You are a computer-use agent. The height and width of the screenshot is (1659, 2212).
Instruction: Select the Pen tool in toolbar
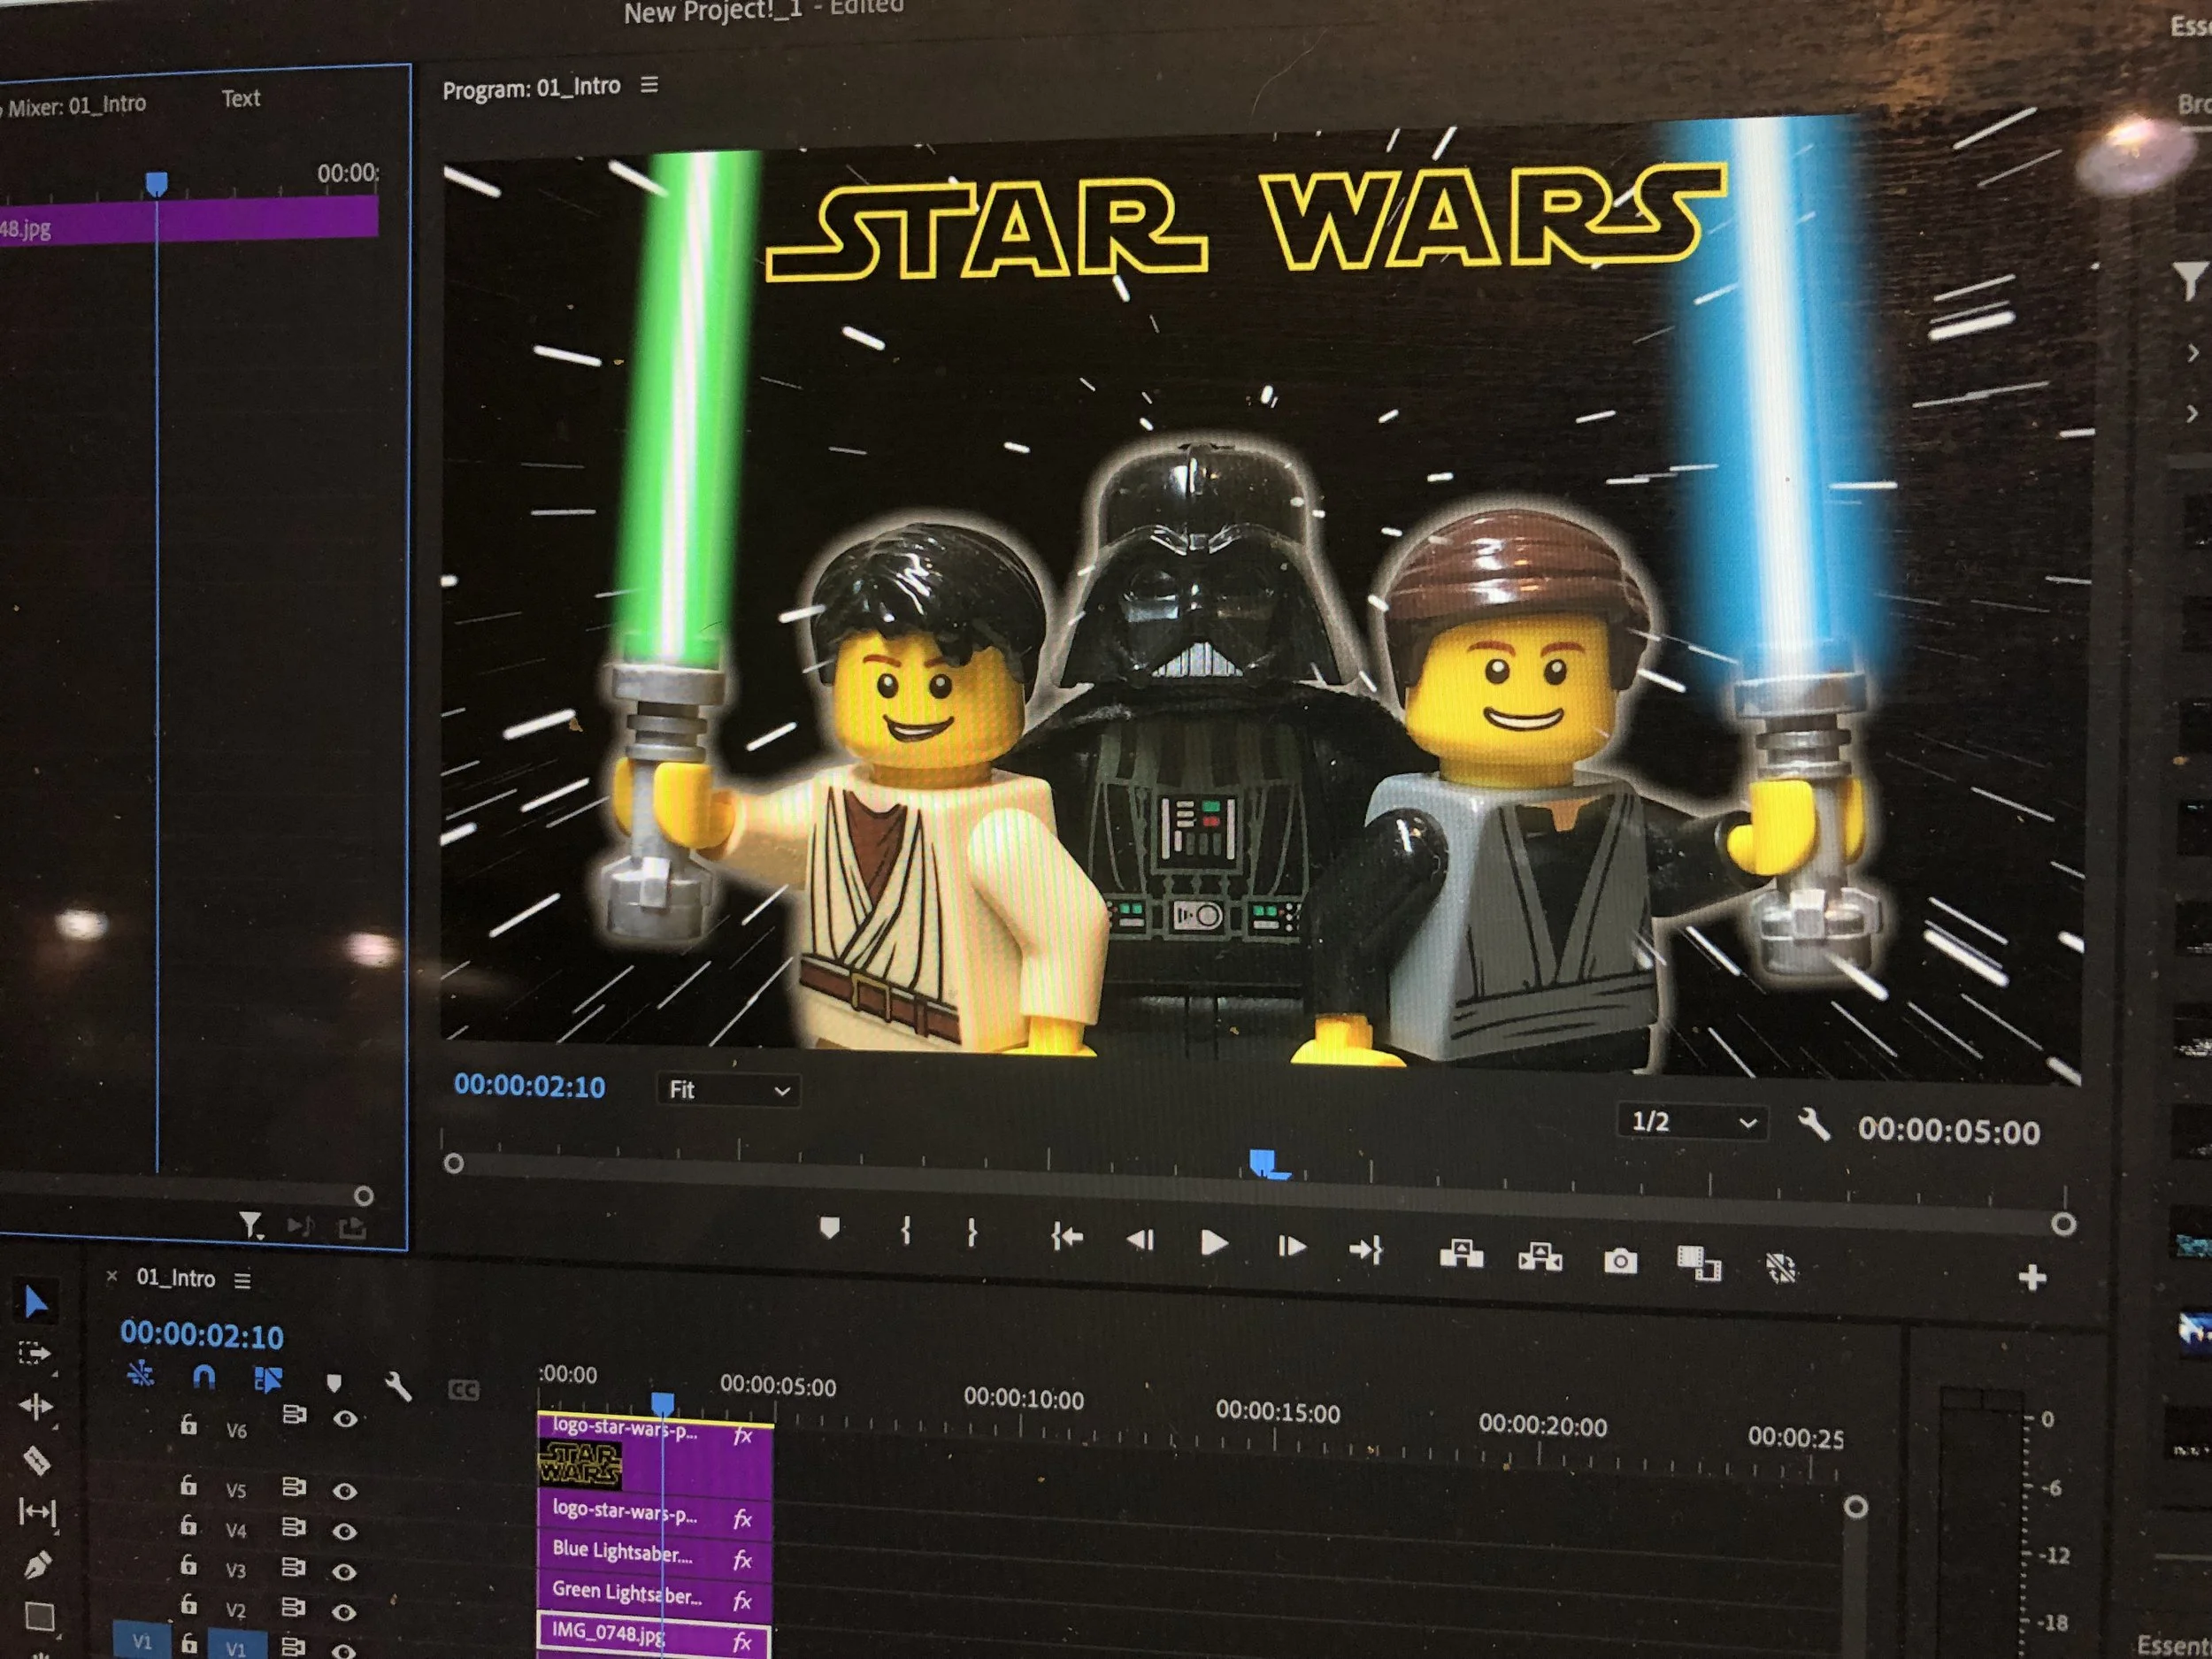point(38,1564)
